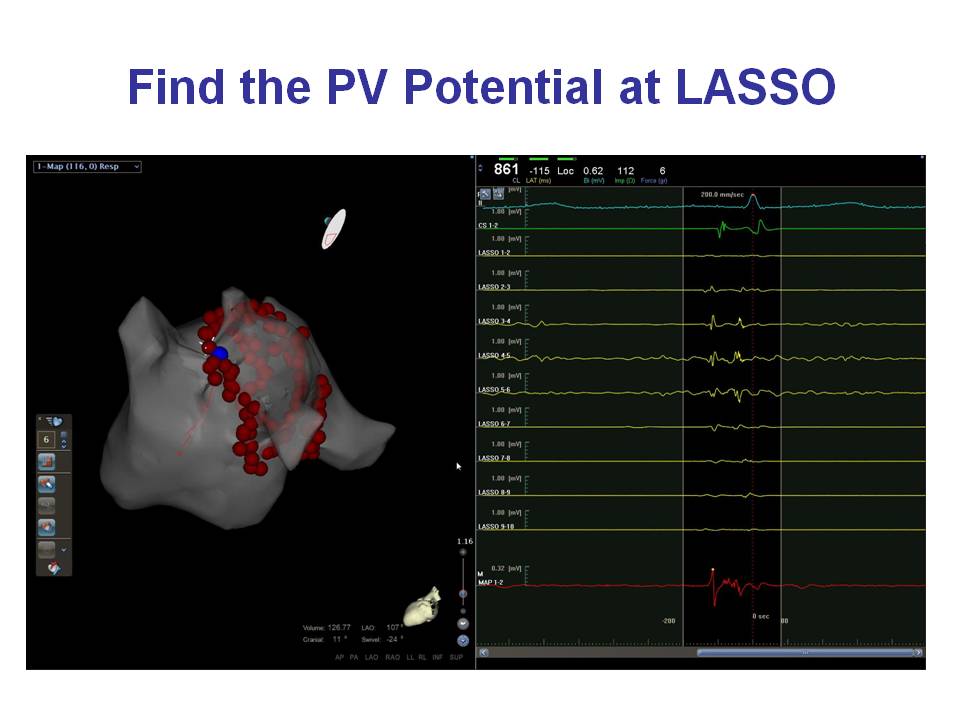Select the LASSO 4-5 channel label
The height and width of the screenshot is (720, 960).
point(495,355)
